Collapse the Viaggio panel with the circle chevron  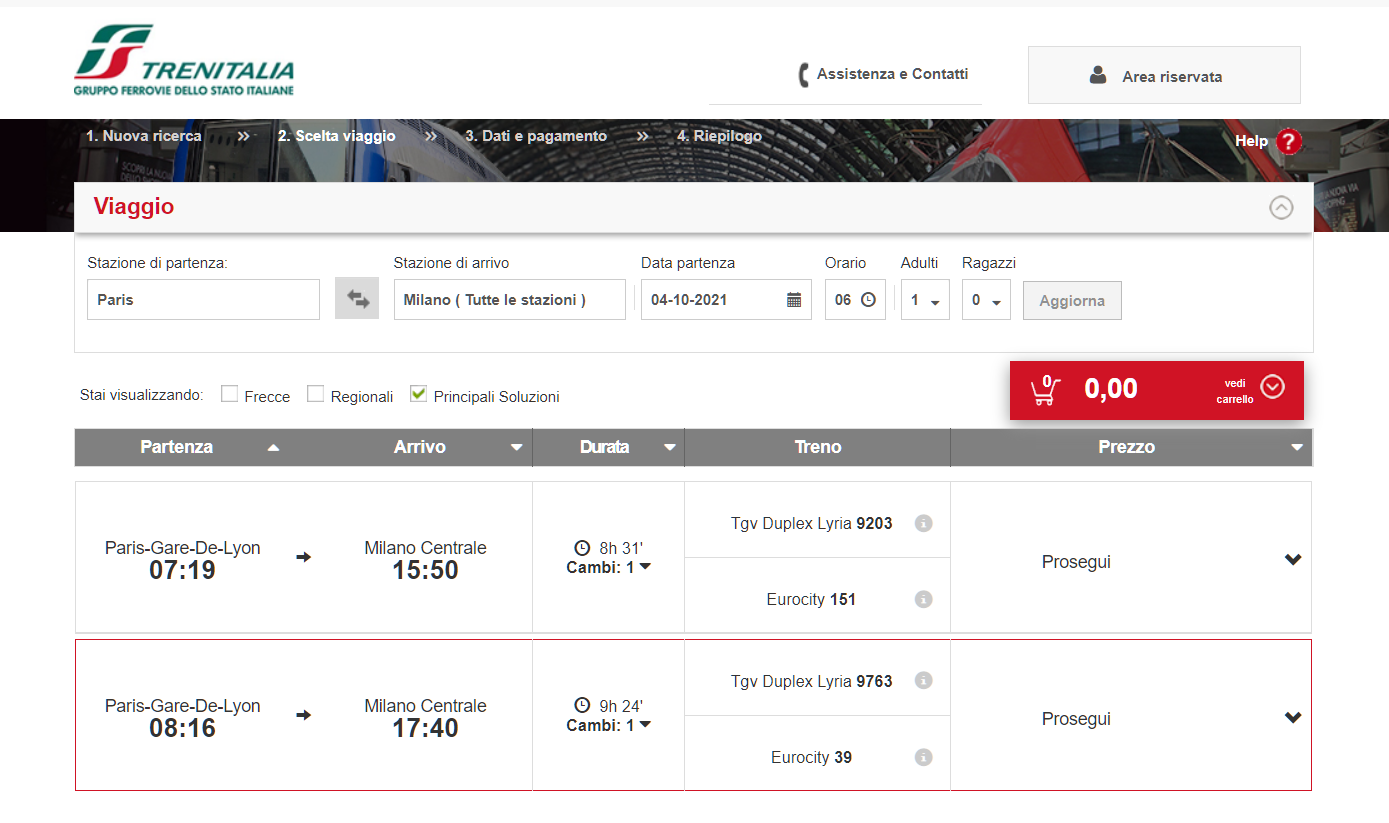[x=1281, y=207]
